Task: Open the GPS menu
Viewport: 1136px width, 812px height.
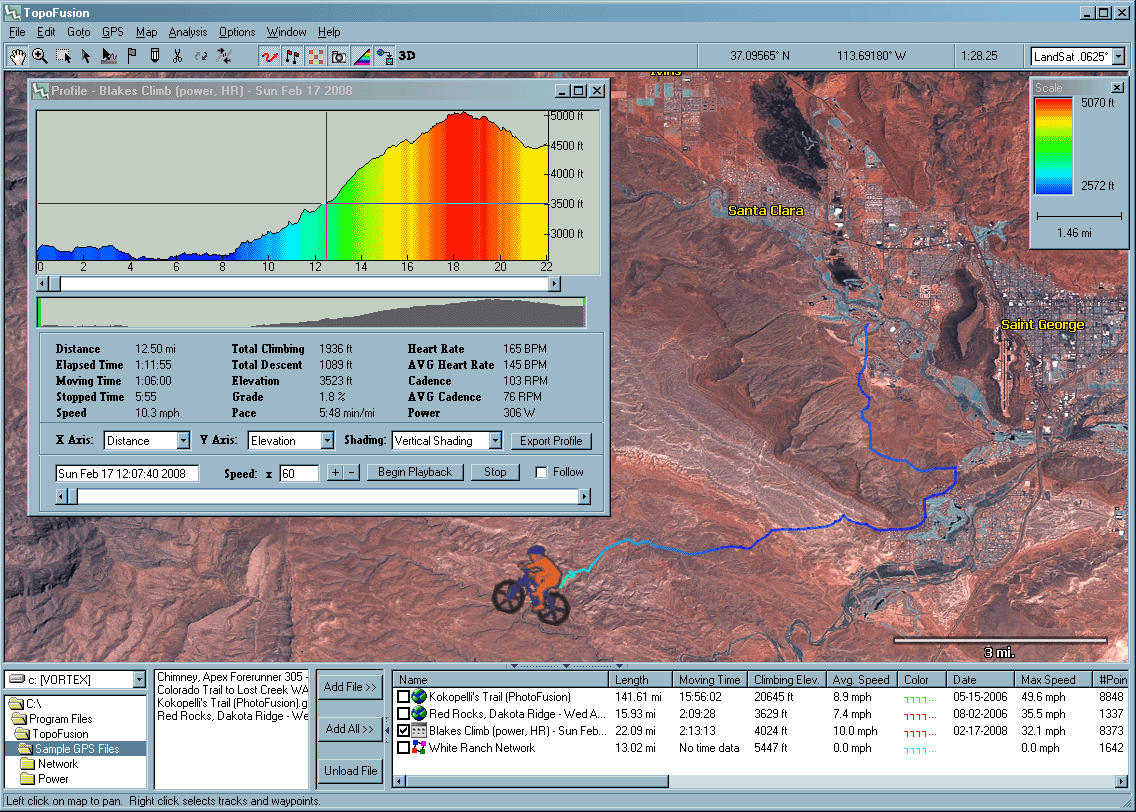Action: tap(112, 32)
